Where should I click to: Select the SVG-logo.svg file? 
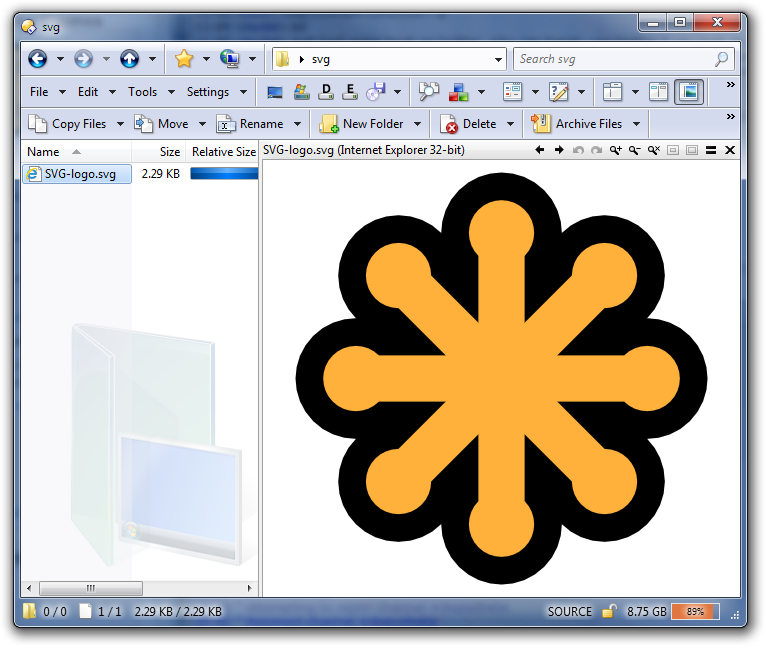[77, 174]
